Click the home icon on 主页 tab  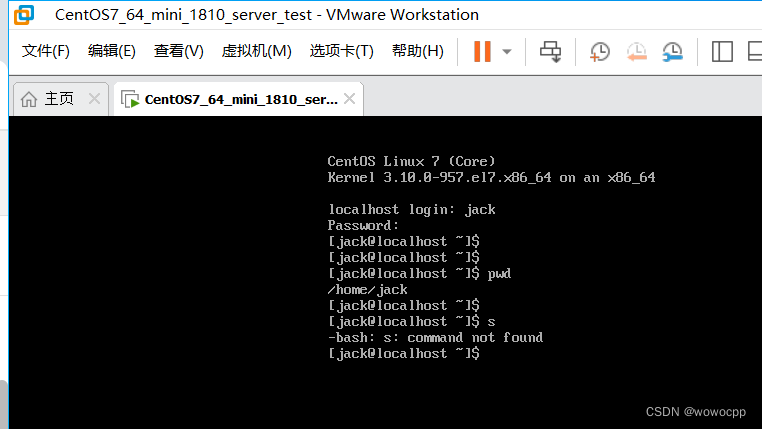tap(29, 99)
